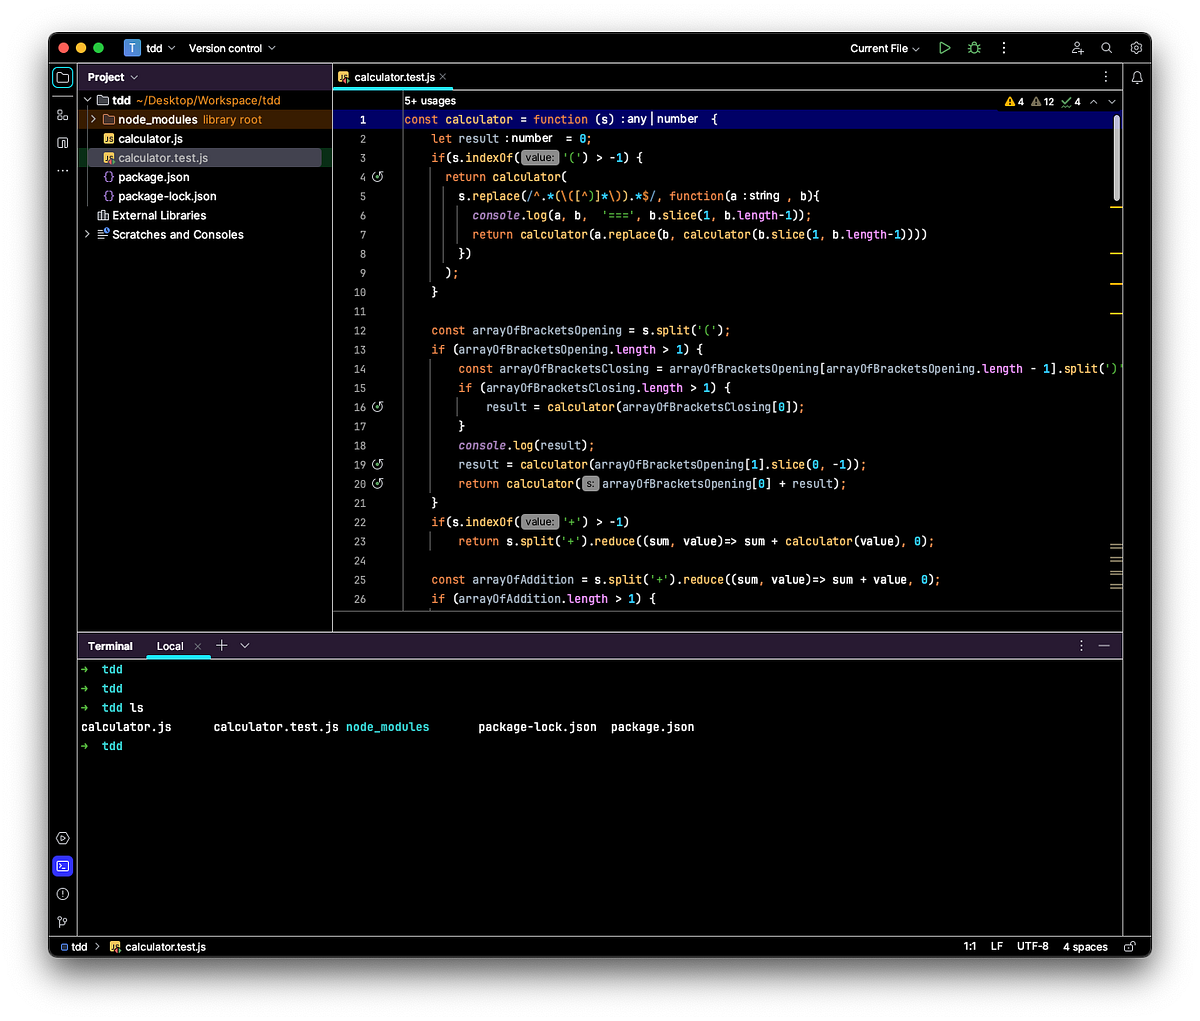
Task: Open the notifications bell icon
Action: coord(1136,77)
